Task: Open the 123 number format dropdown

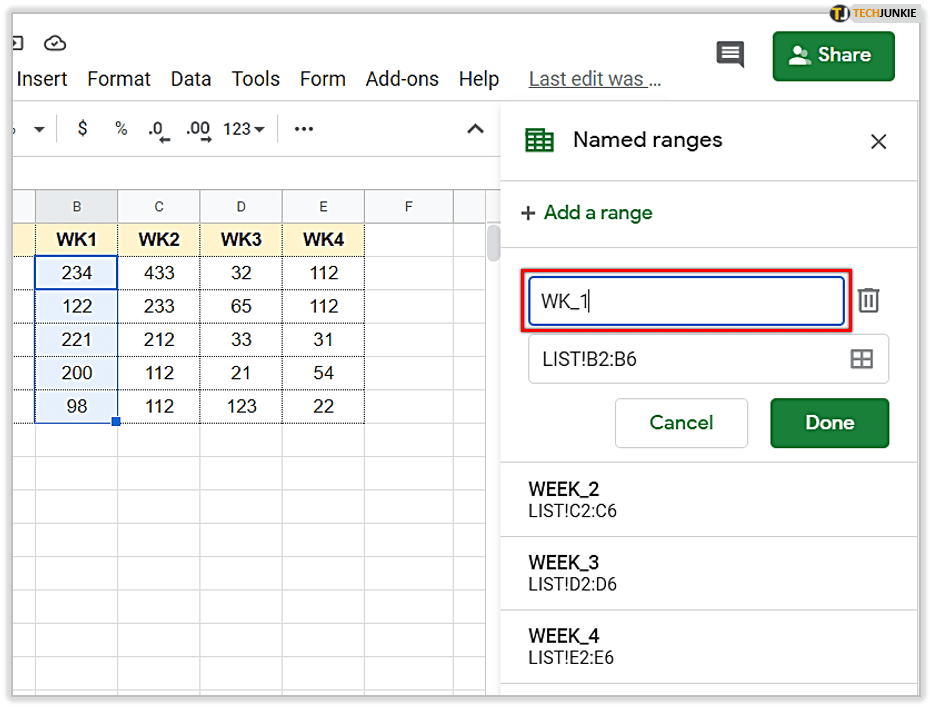Action: click(243, 129)
